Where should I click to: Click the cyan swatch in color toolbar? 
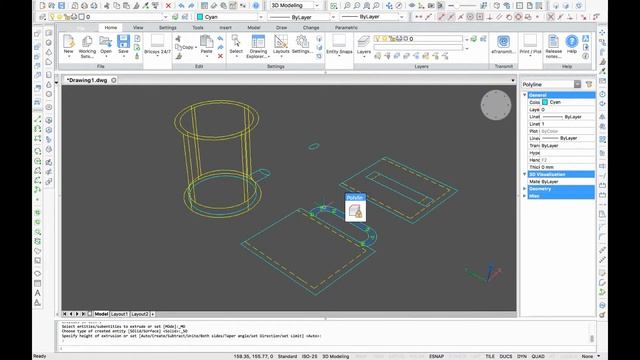200,17
